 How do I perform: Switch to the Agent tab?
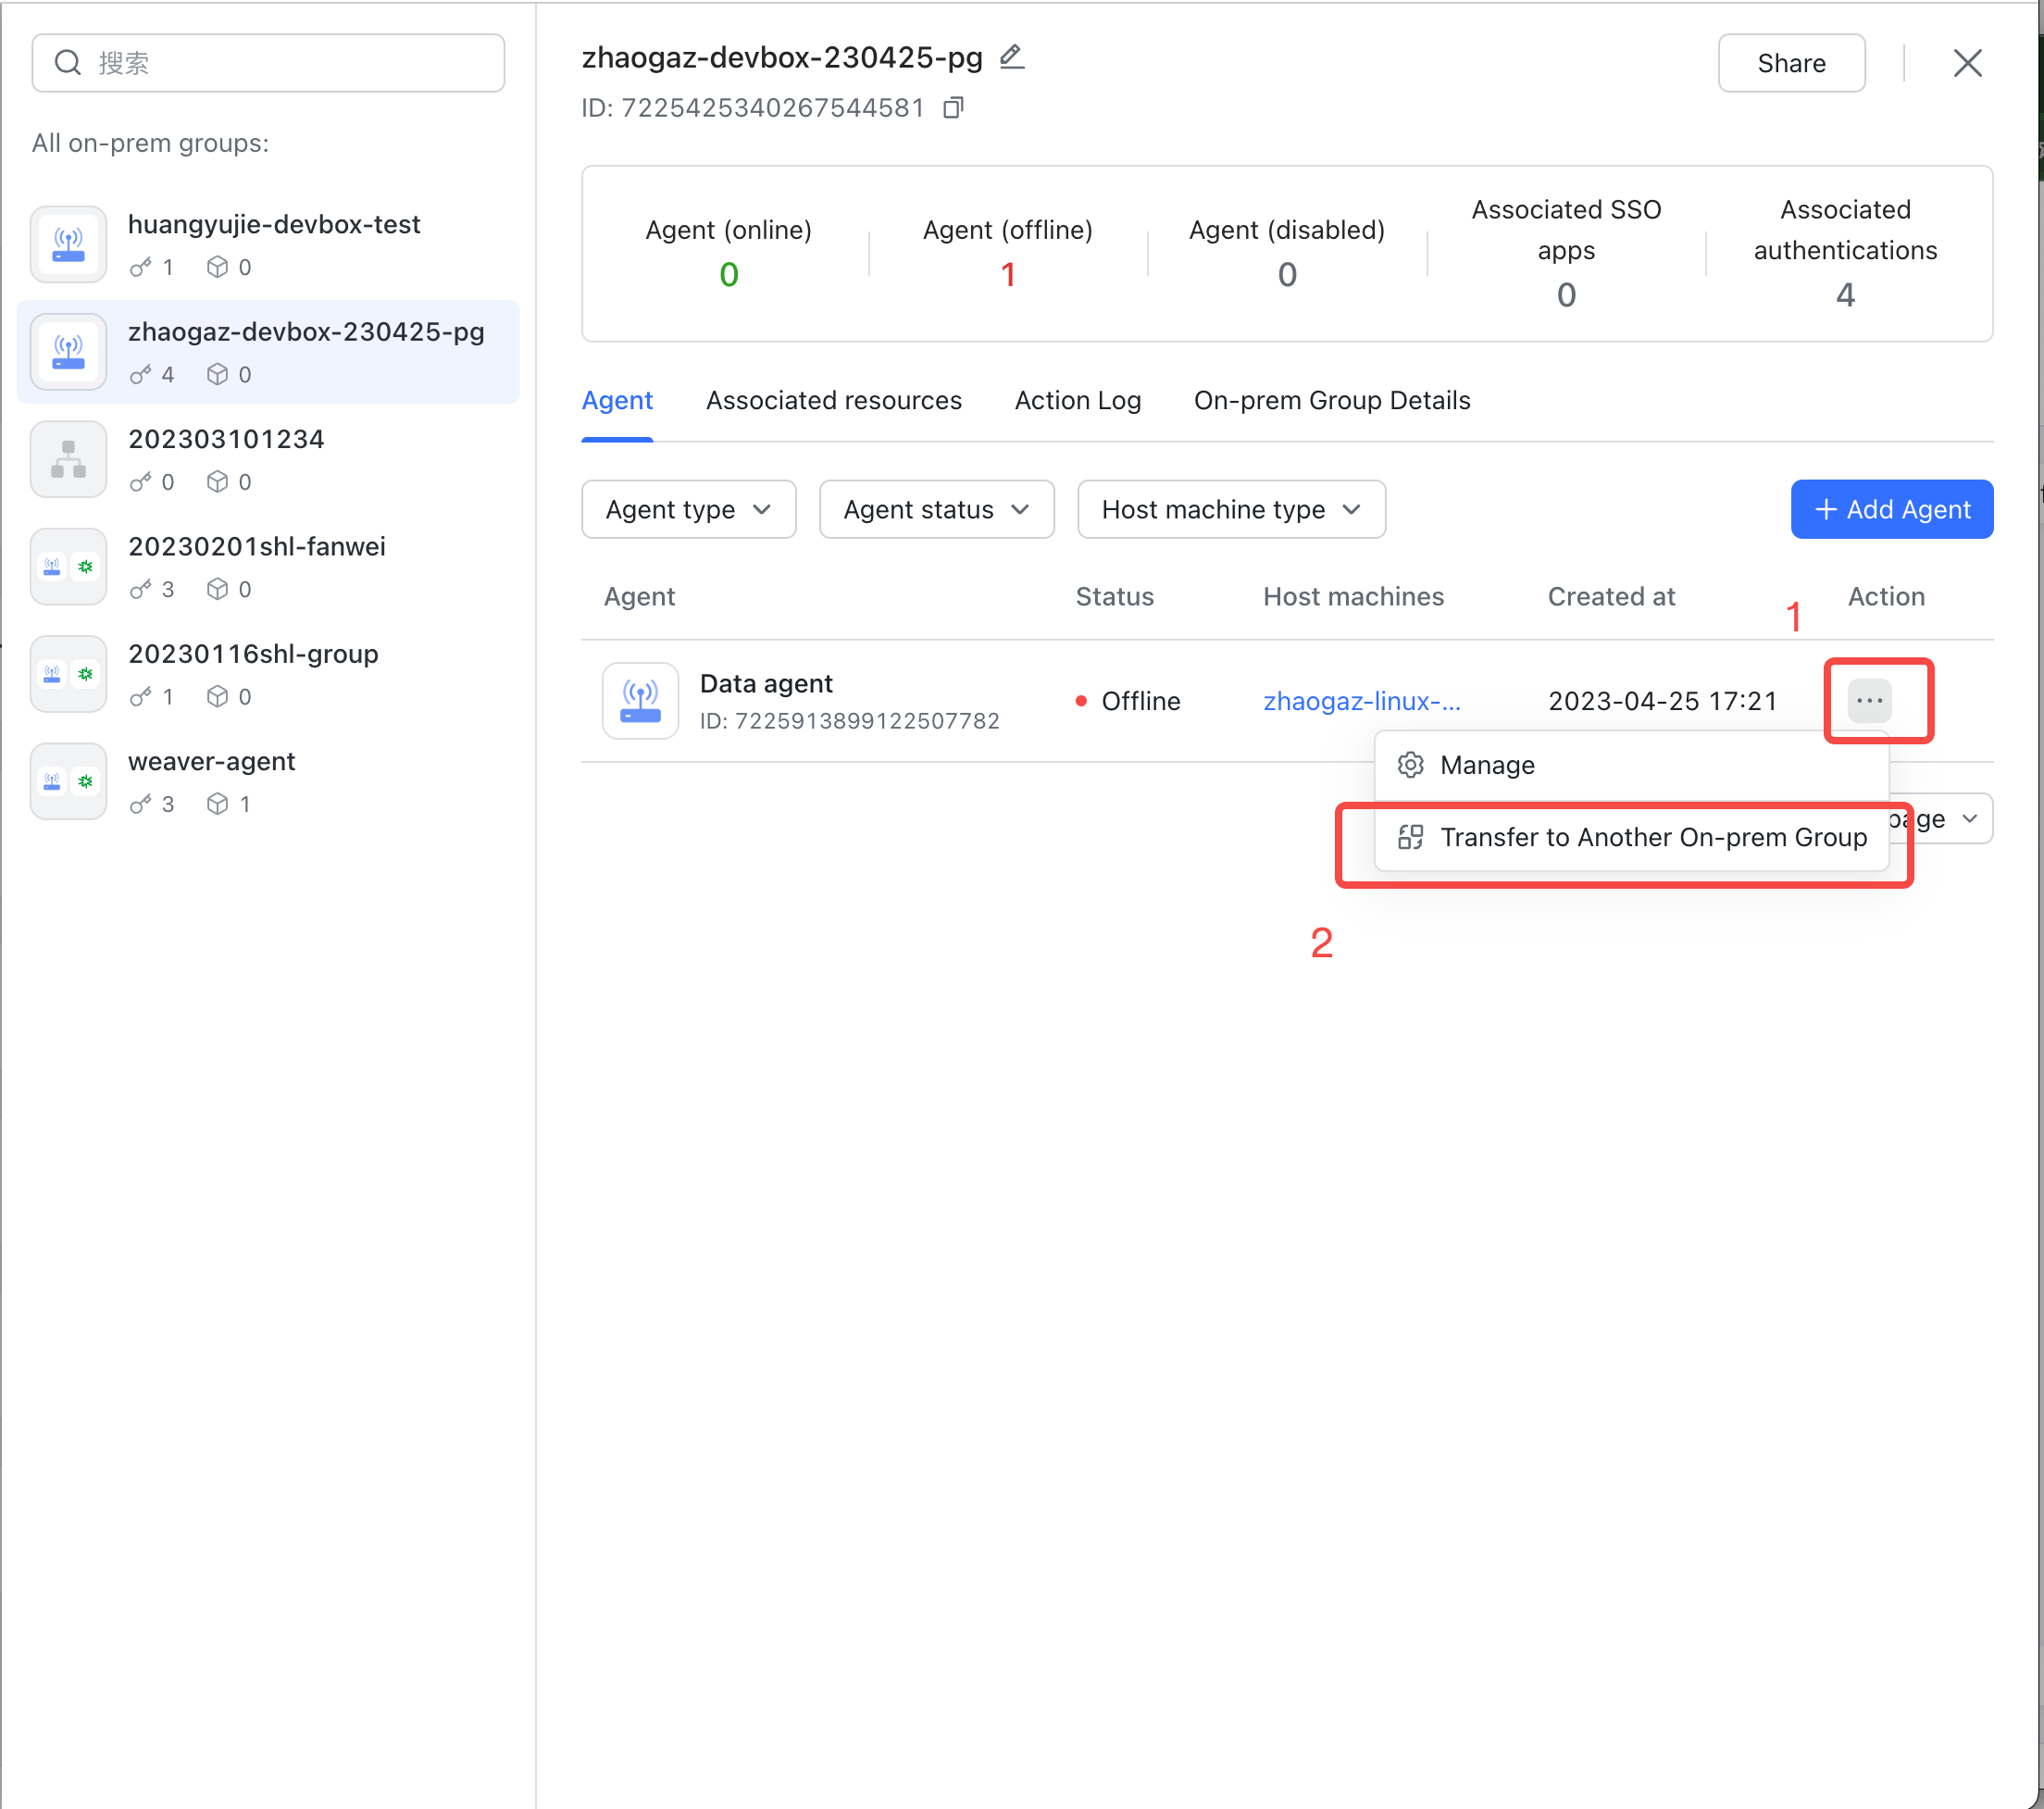click(617, 400)
